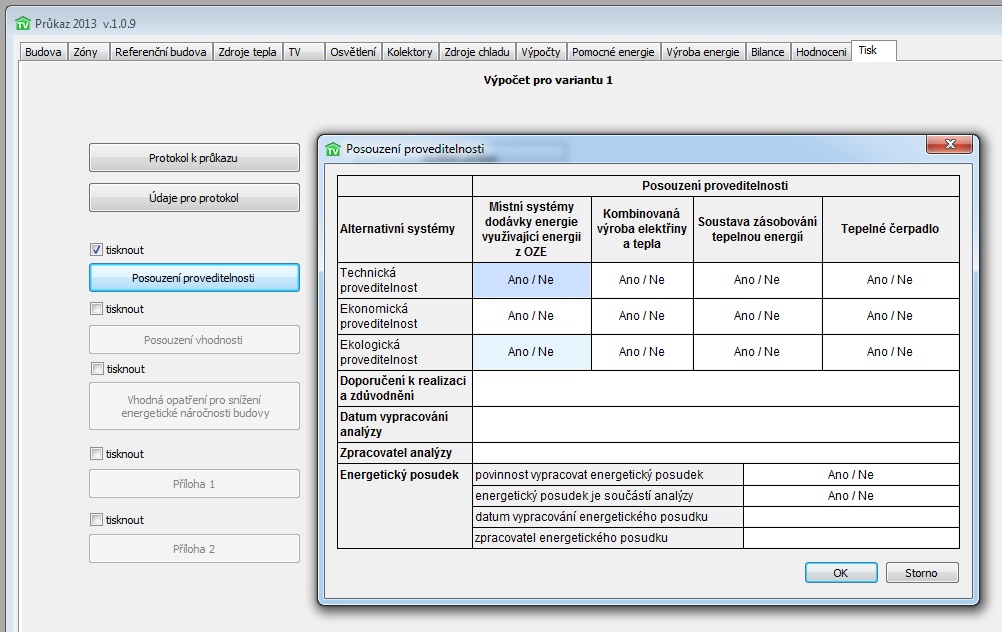This screenshot has width=1002, height=632.
Task: Select the Výroba energie tab
Action: pyautogui.click(x=703, y=52)
